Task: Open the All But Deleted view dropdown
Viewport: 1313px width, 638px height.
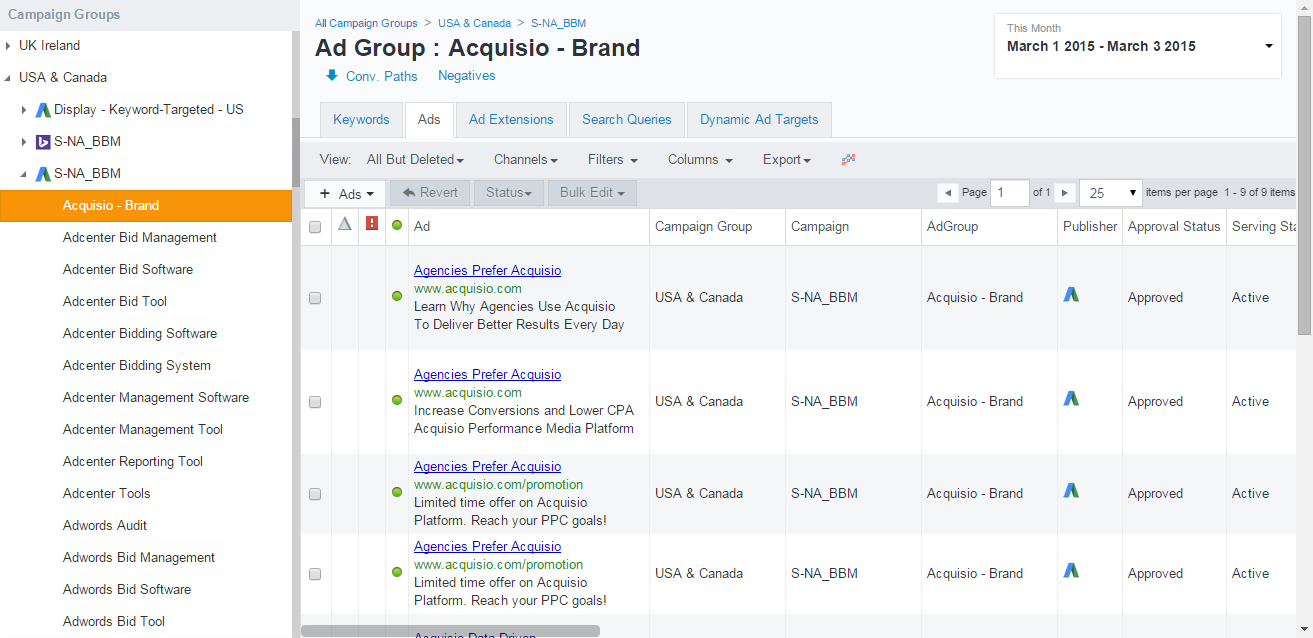Action: [x=415, y=160]
